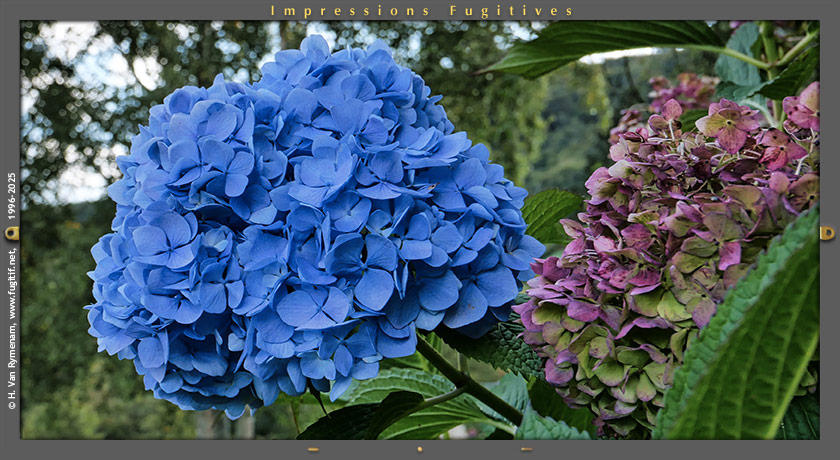840x460 pixels.
Task: Click the gold previous-image marker on left edge
Action: coord(12,233)
